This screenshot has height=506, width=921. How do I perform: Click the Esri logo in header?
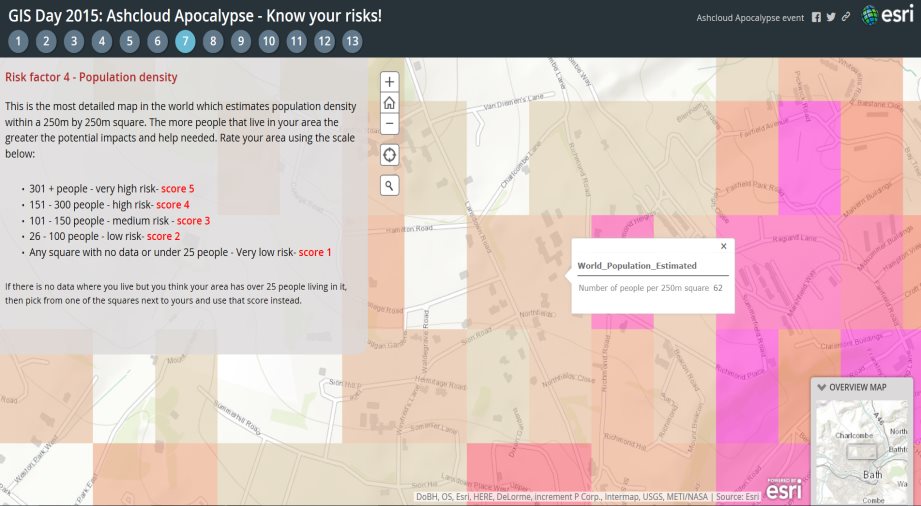(885, 15)
